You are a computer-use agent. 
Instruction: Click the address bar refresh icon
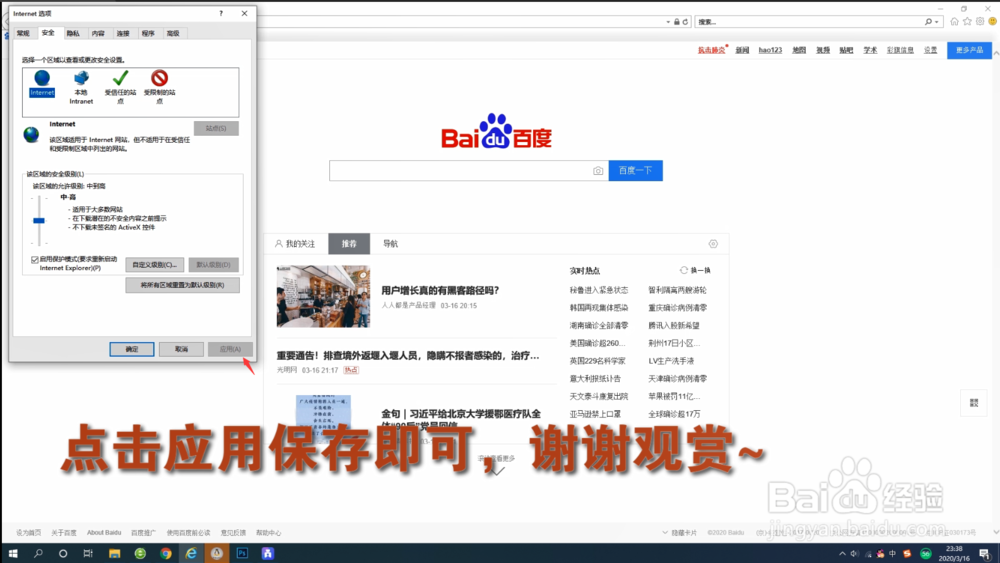(x=686, y=22)
